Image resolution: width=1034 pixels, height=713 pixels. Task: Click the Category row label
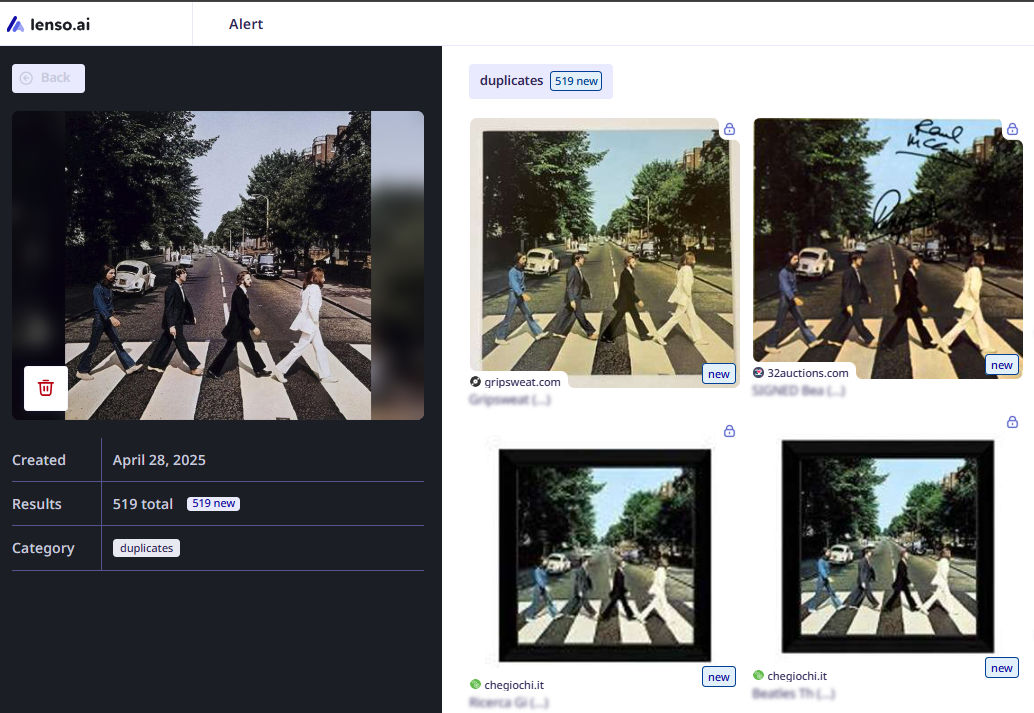[x=44, y=548]
